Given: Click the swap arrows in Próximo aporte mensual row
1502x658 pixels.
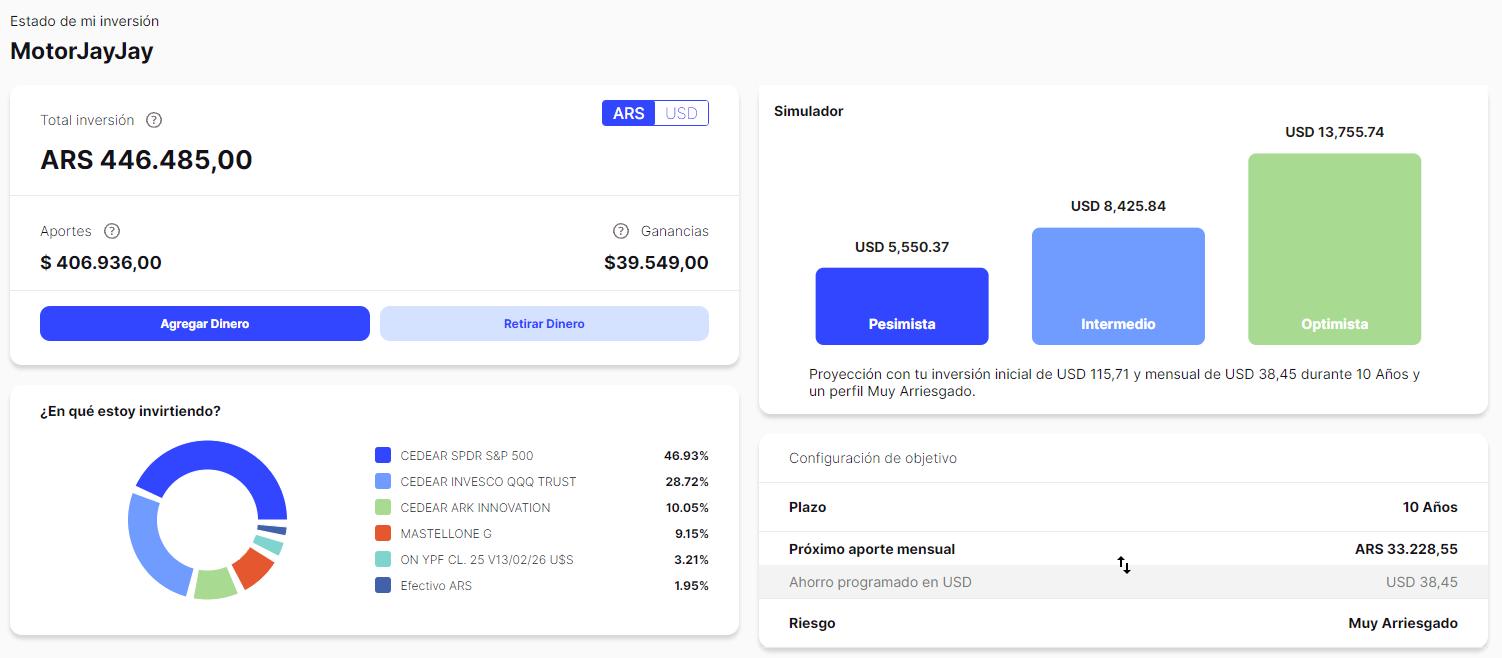Looking at the screenshot, I should pyautogui.click(x=1123, y=565).
